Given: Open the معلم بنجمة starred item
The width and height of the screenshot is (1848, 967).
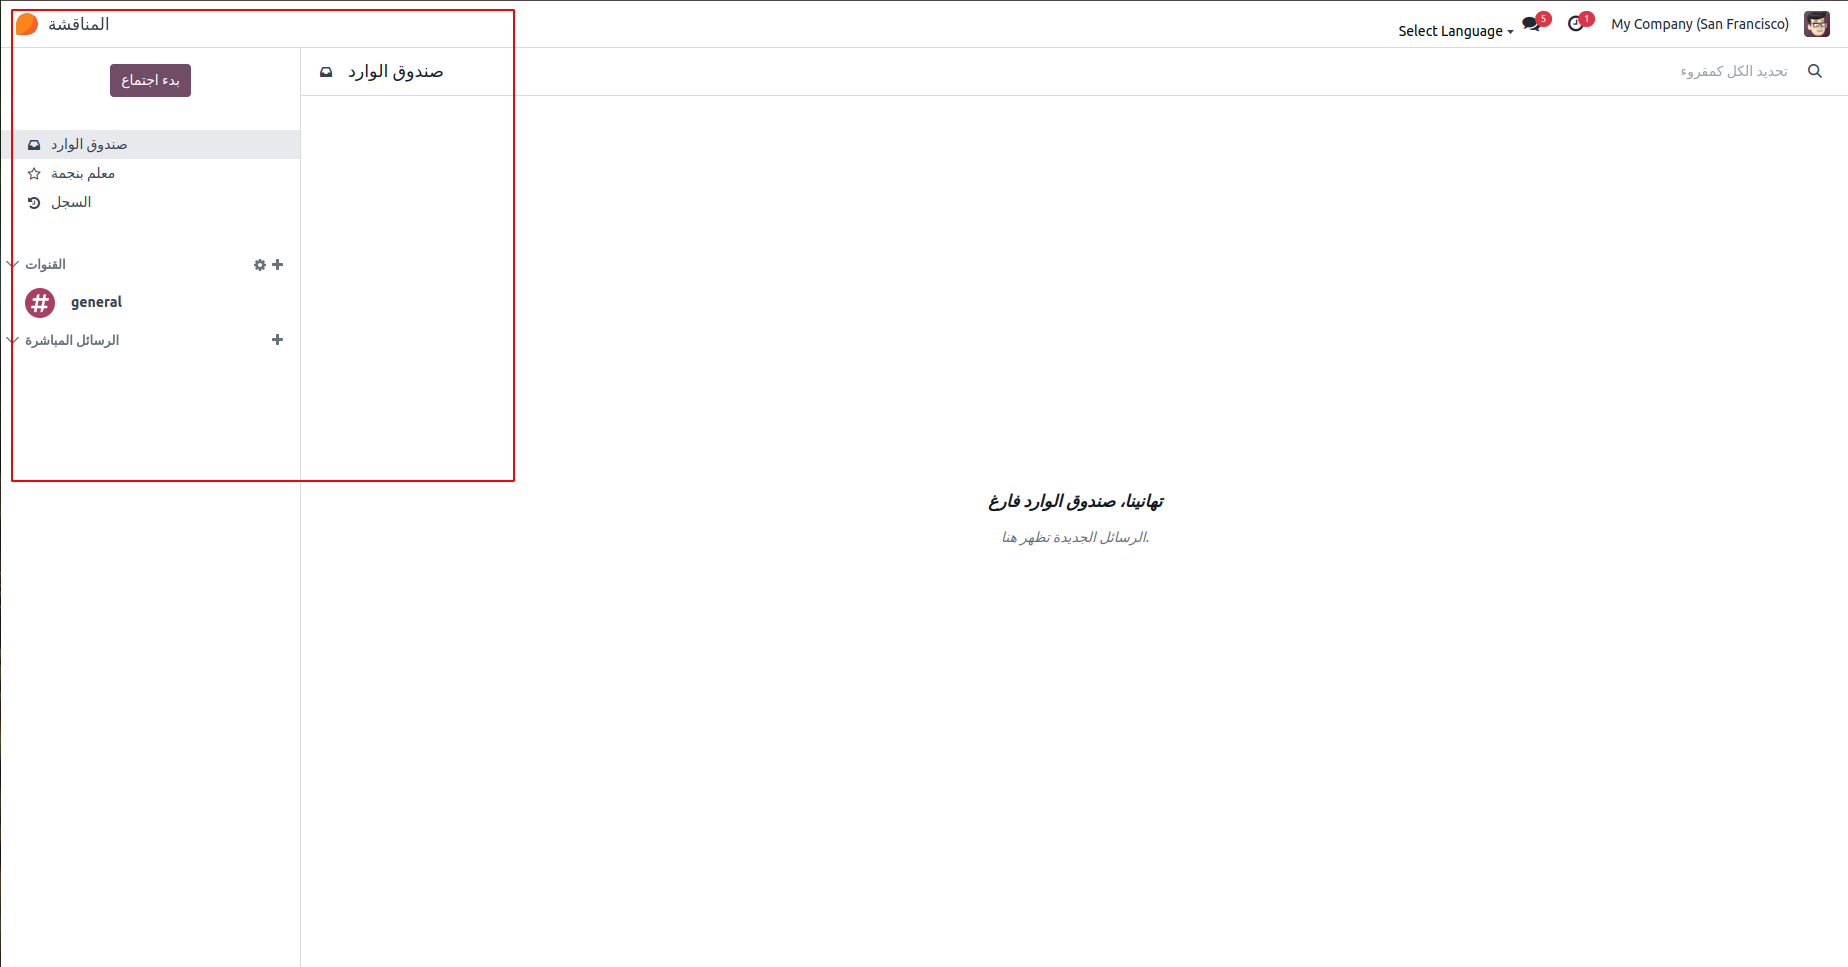Looking at the screenshot, I should coord(150,173).
